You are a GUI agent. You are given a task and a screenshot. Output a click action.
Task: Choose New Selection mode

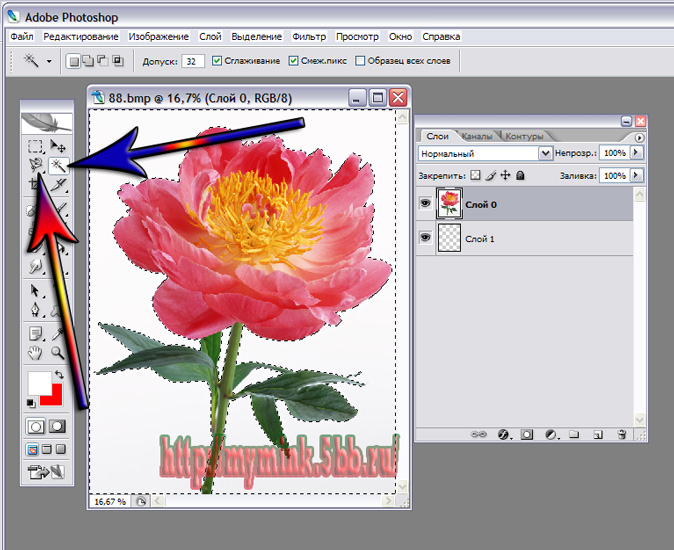74,61
